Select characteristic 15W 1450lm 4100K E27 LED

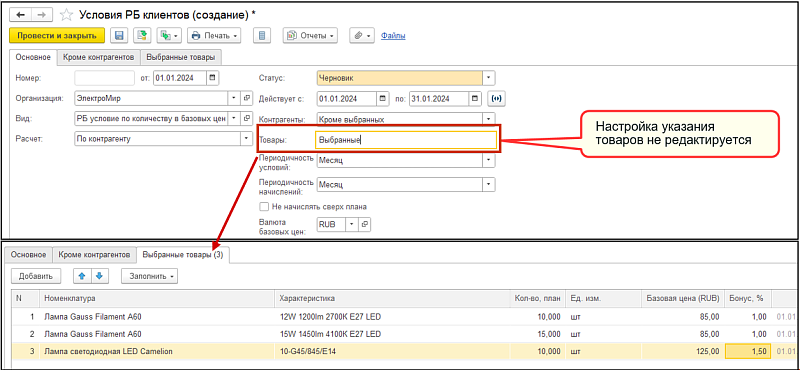[330, 334]
